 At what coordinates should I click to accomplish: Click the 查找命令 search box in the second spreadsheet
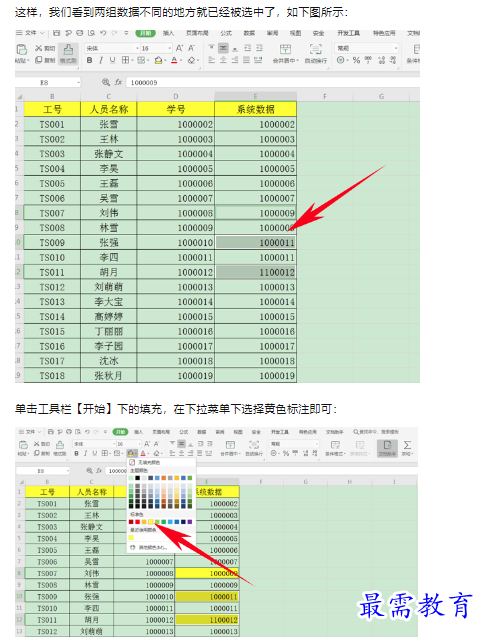coord(376,432)
